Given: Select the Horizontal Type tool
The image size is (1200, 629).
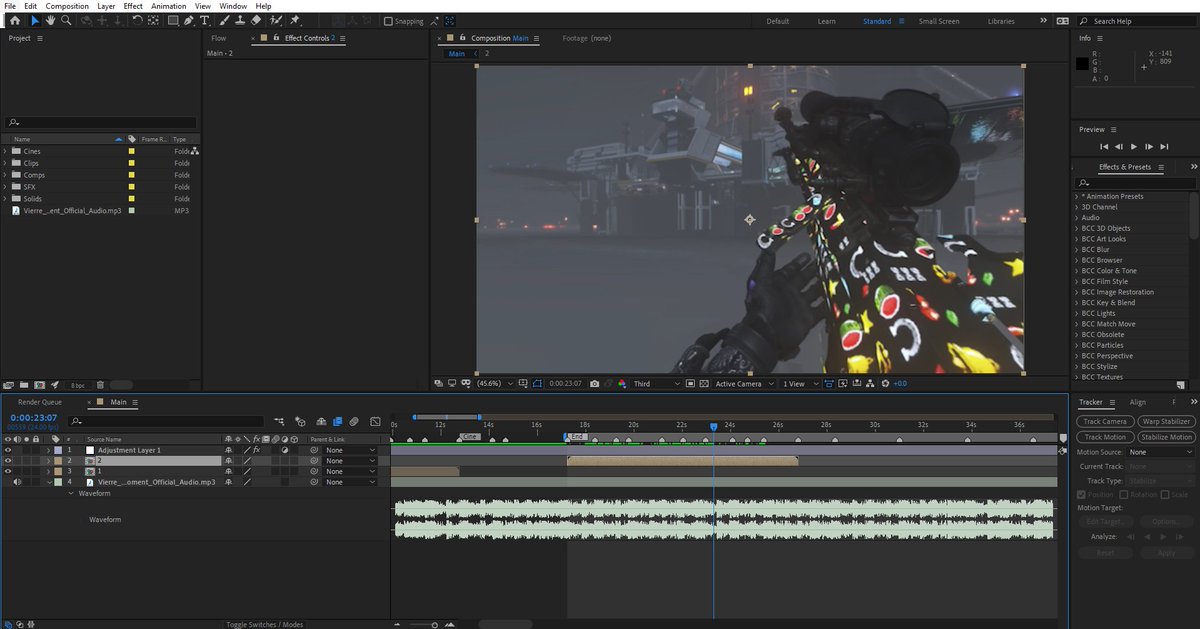Looking at the screenshot, I should point(204,20).
